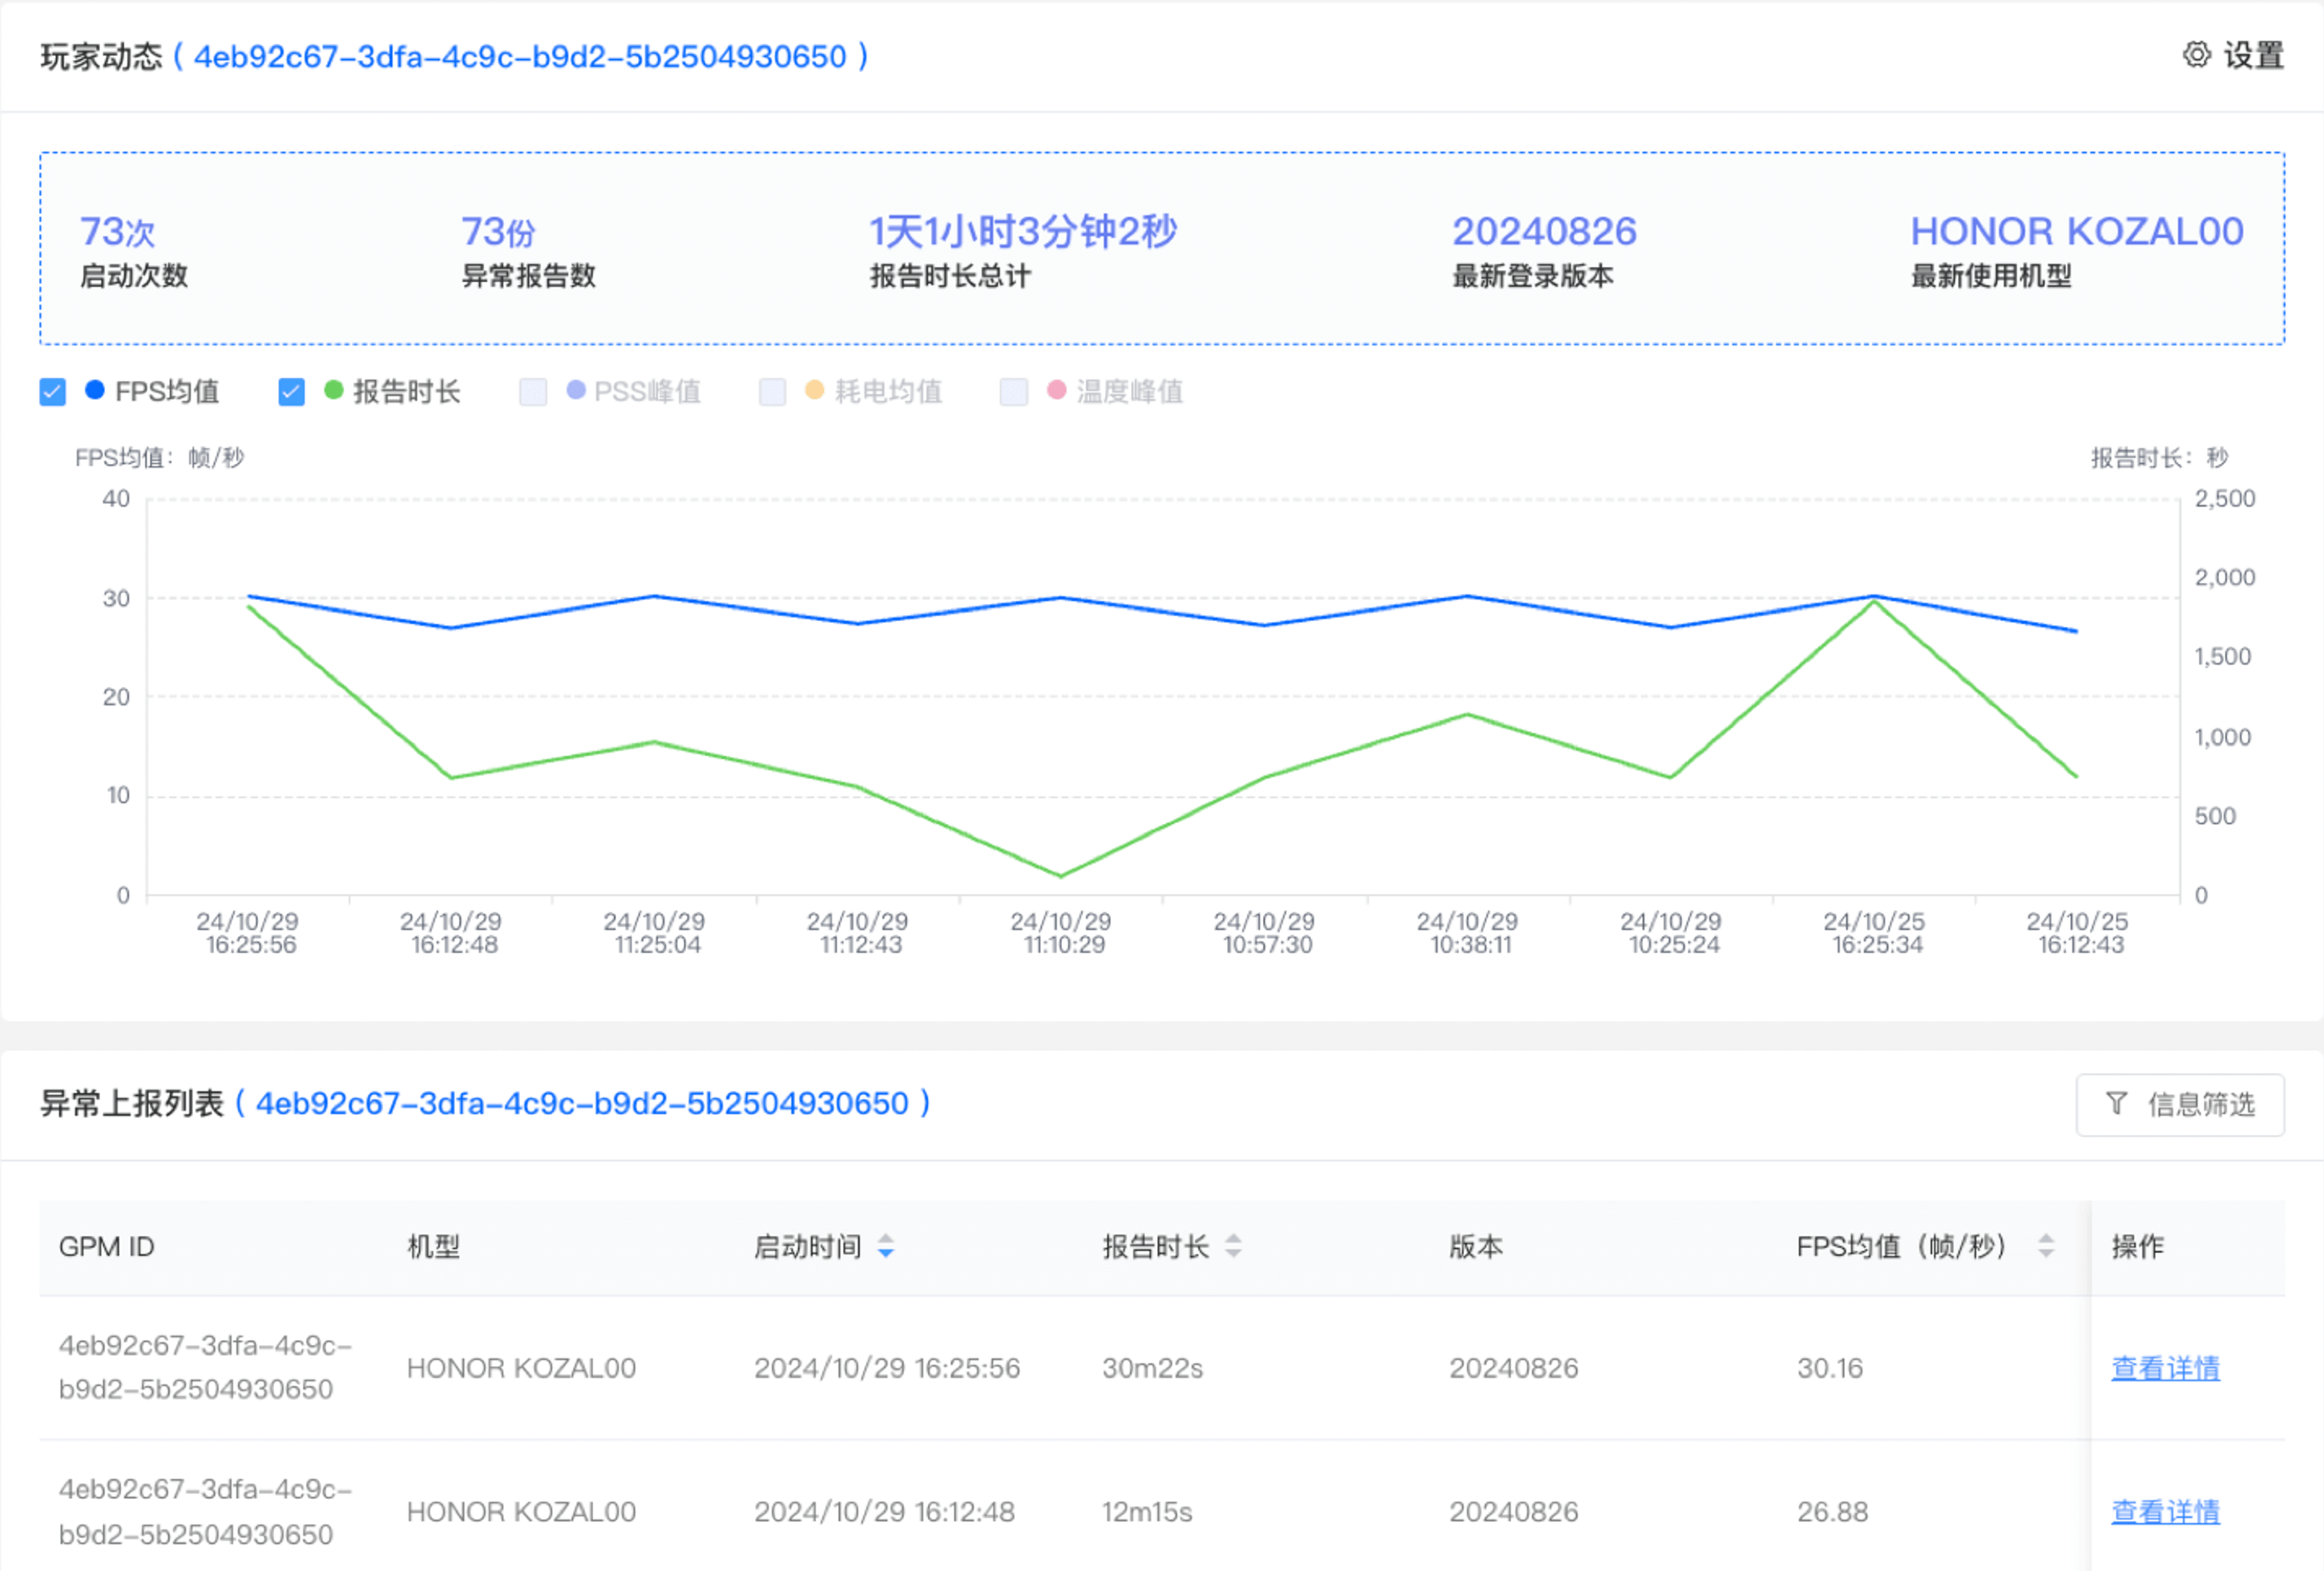Click the blue FPS均值 legend dot
The width and height of the screenshot is (2324, 1571).
(95, 391)
